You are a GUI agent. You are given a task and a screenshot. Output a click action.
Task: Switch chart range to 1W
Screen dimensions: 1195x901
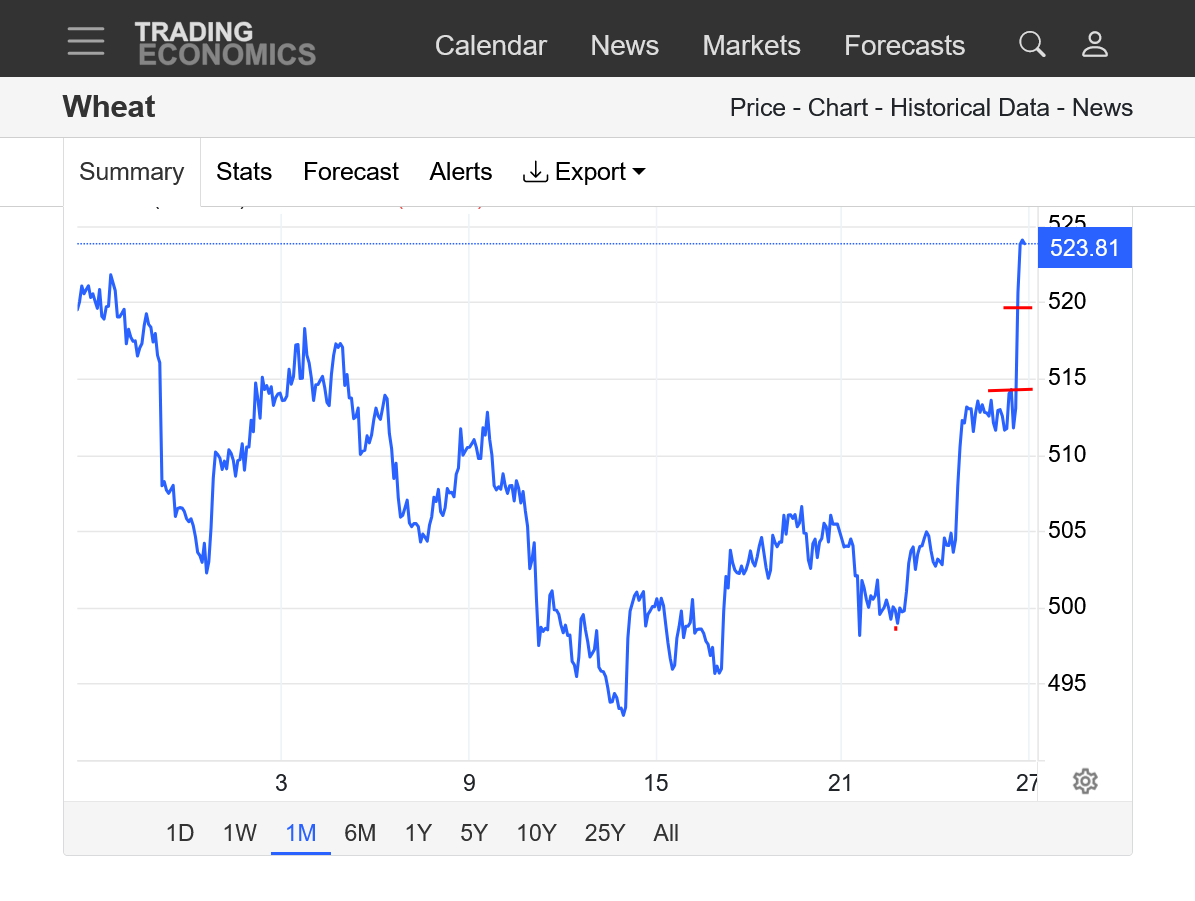click(x=240, y=833)
